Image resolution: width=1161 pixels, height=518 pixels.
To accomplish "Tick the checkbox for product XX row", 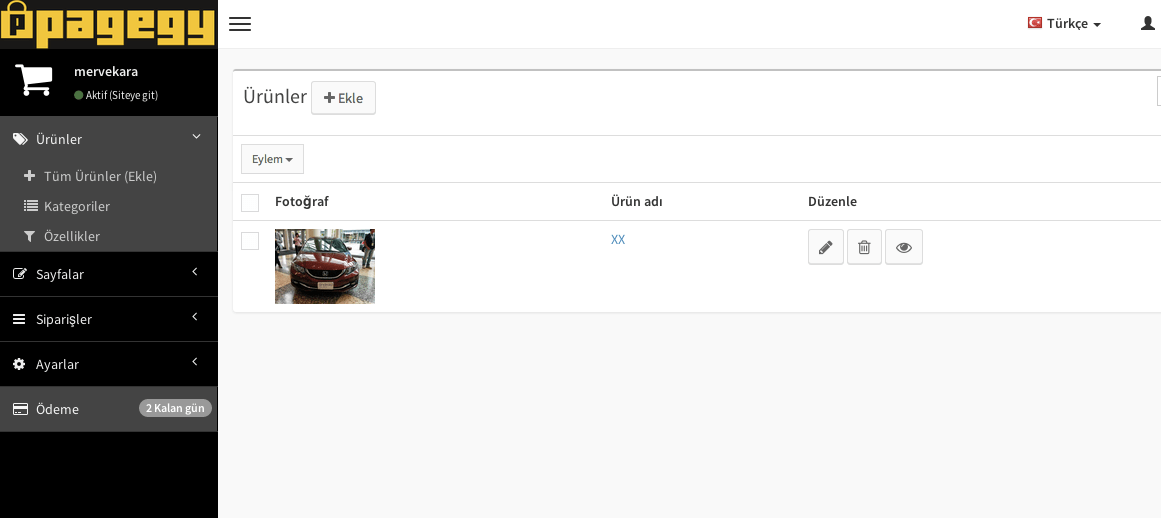I will pos(250,241).
